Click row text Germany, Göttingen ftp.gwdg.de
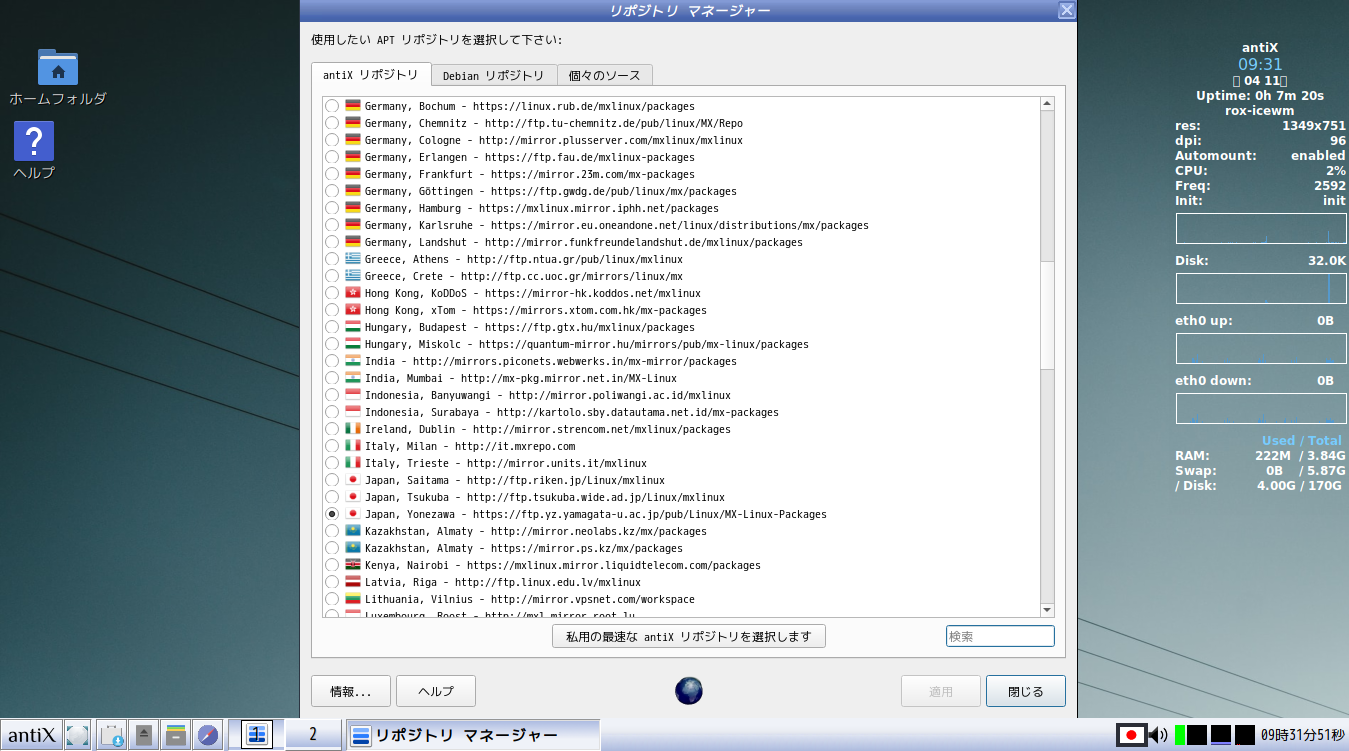The image size is (1349, 751). coord(551,191)
